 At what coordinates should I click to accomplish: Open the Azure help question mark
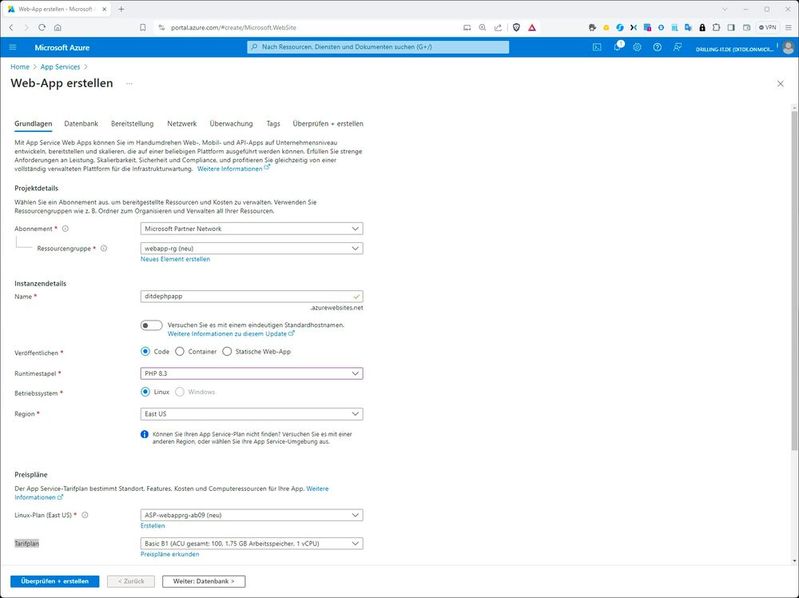coord(657,47)
